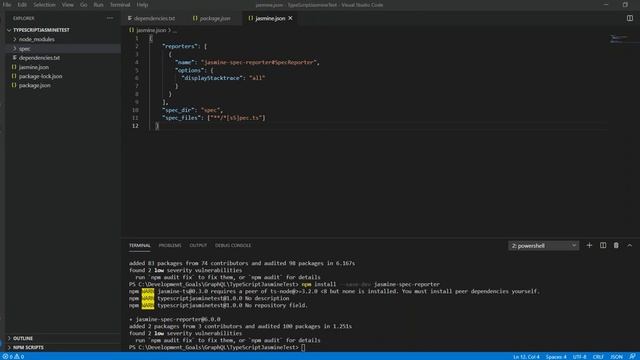Expand the NPM SCRIPTS section

pyautogui.click(x=28, y=348)
